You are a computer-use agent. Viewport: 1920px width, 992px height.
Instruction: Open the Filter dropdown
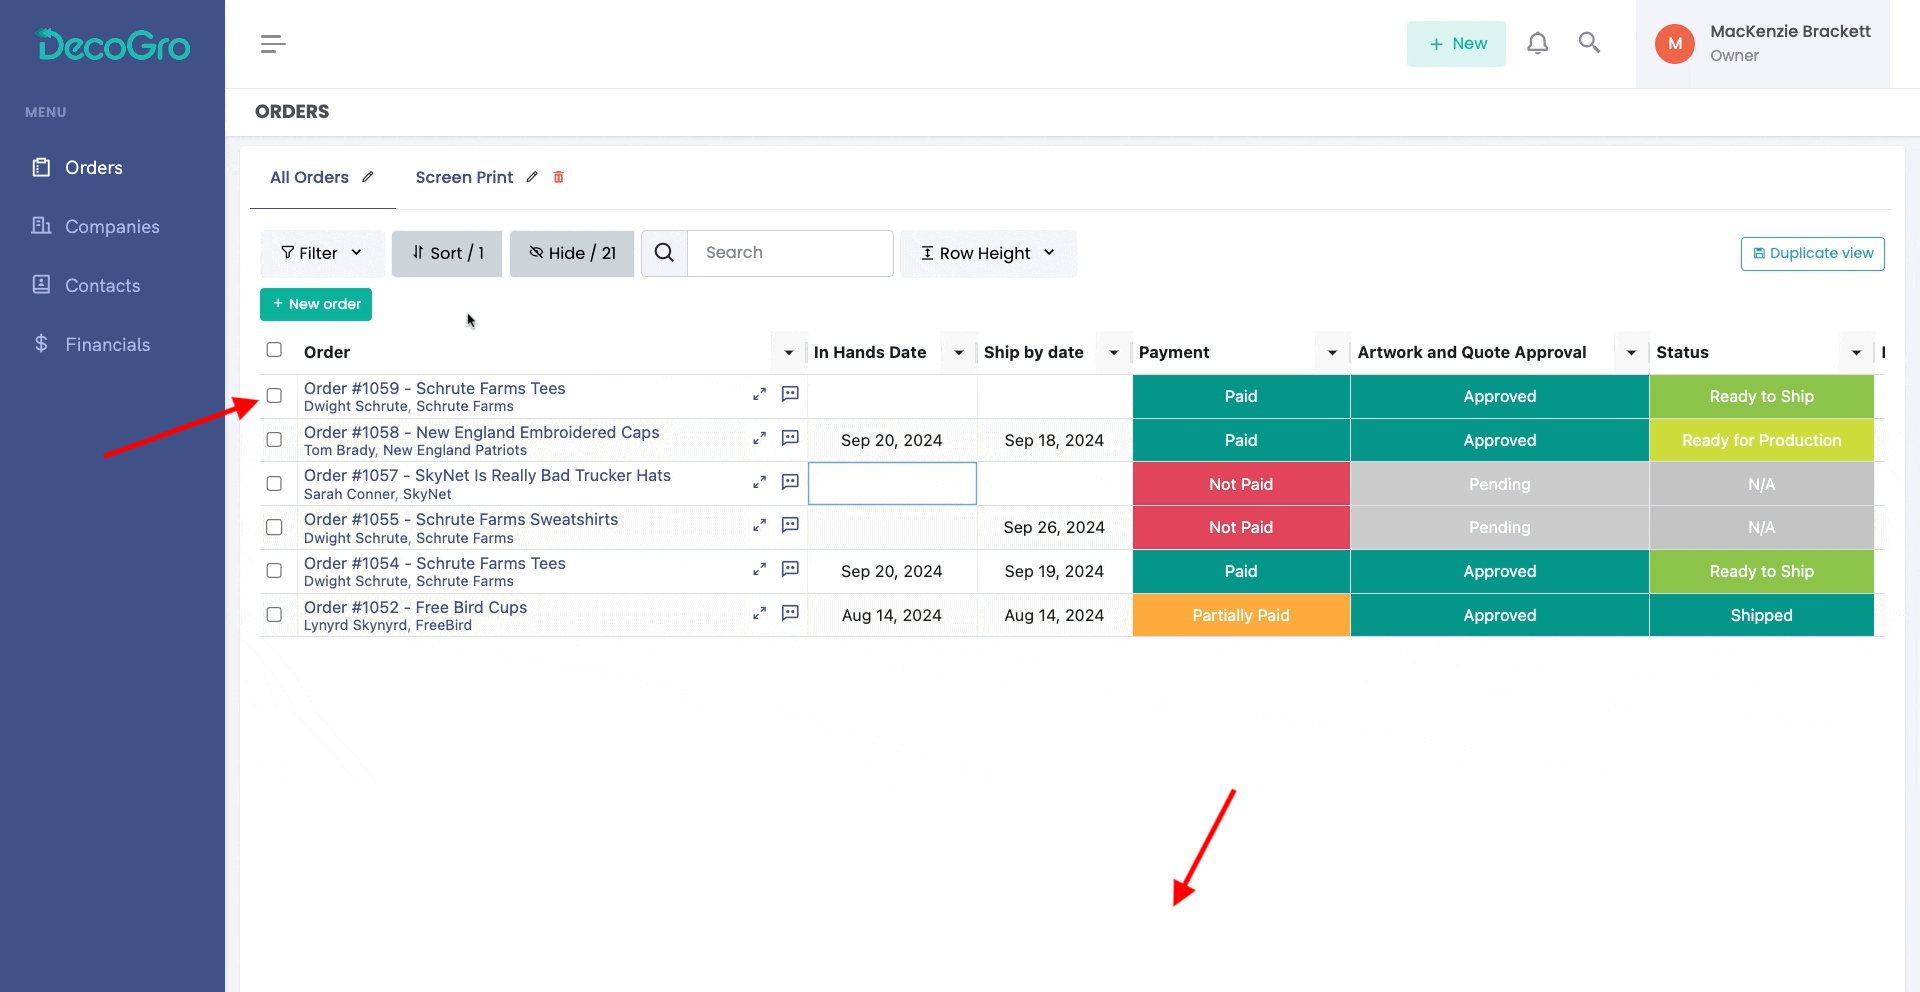coord(322,253)
